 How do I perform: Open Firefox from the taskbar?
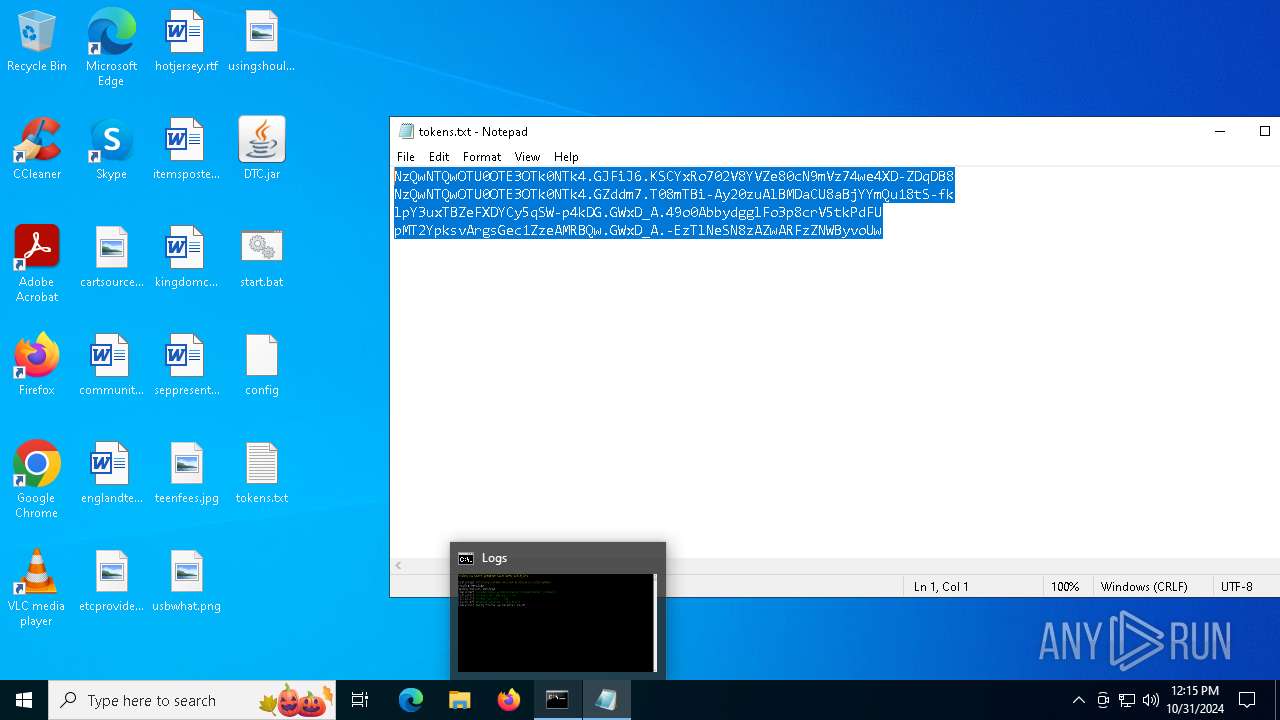pyautogui.click(x=509, y=700)
